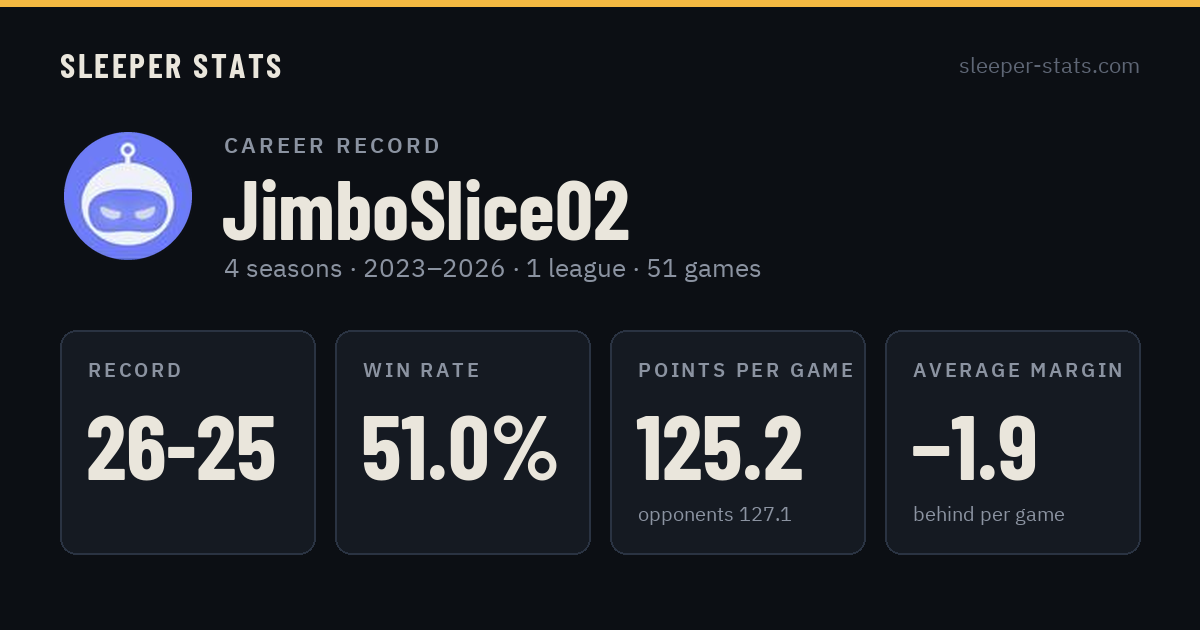1200x630 pixels.
Task: Open the sleeper-stats.com link
Action: click(1049, 66)
